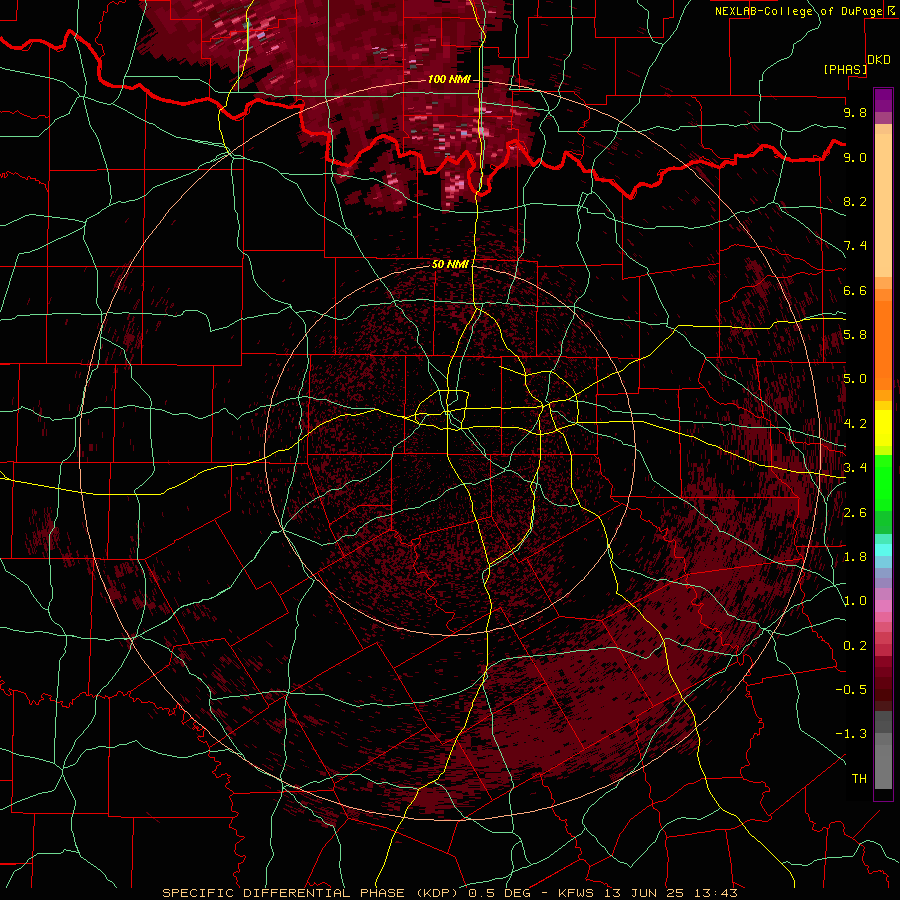
Task: Click the 7.4 value on the color scale
Action: [855, 246]
